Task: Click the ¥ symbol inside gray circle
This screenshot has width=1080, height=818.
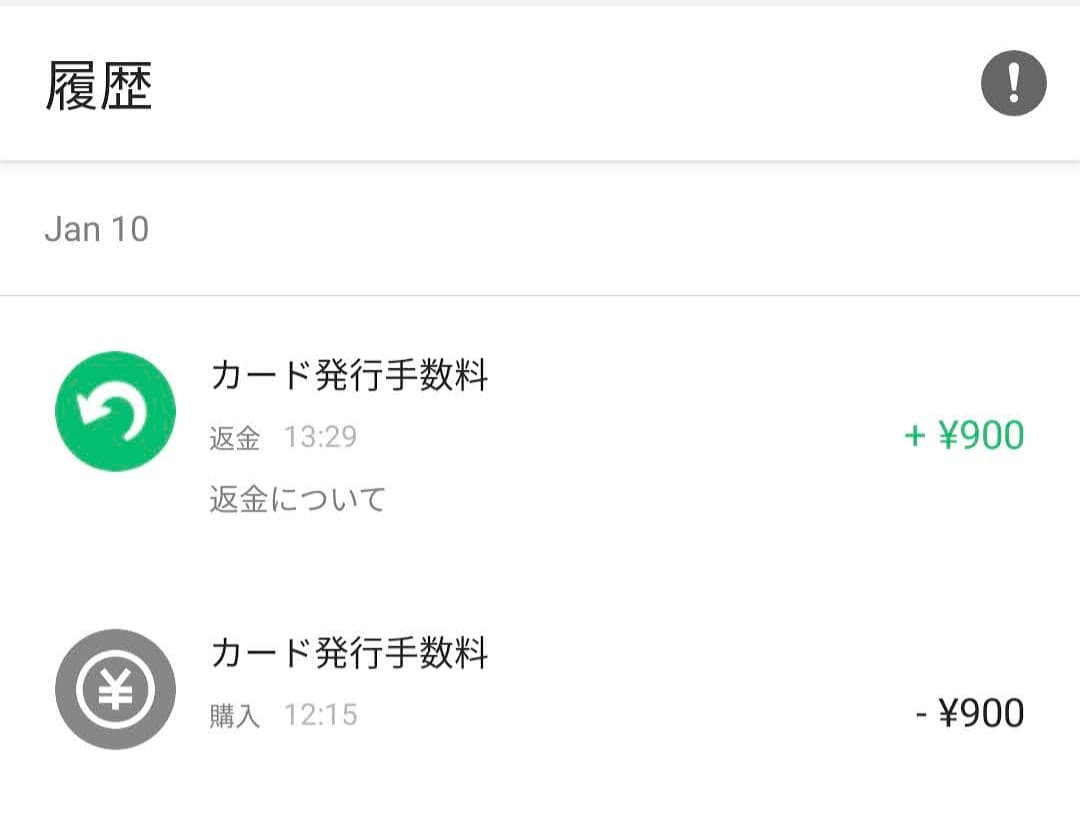Action: pos(115,690)
